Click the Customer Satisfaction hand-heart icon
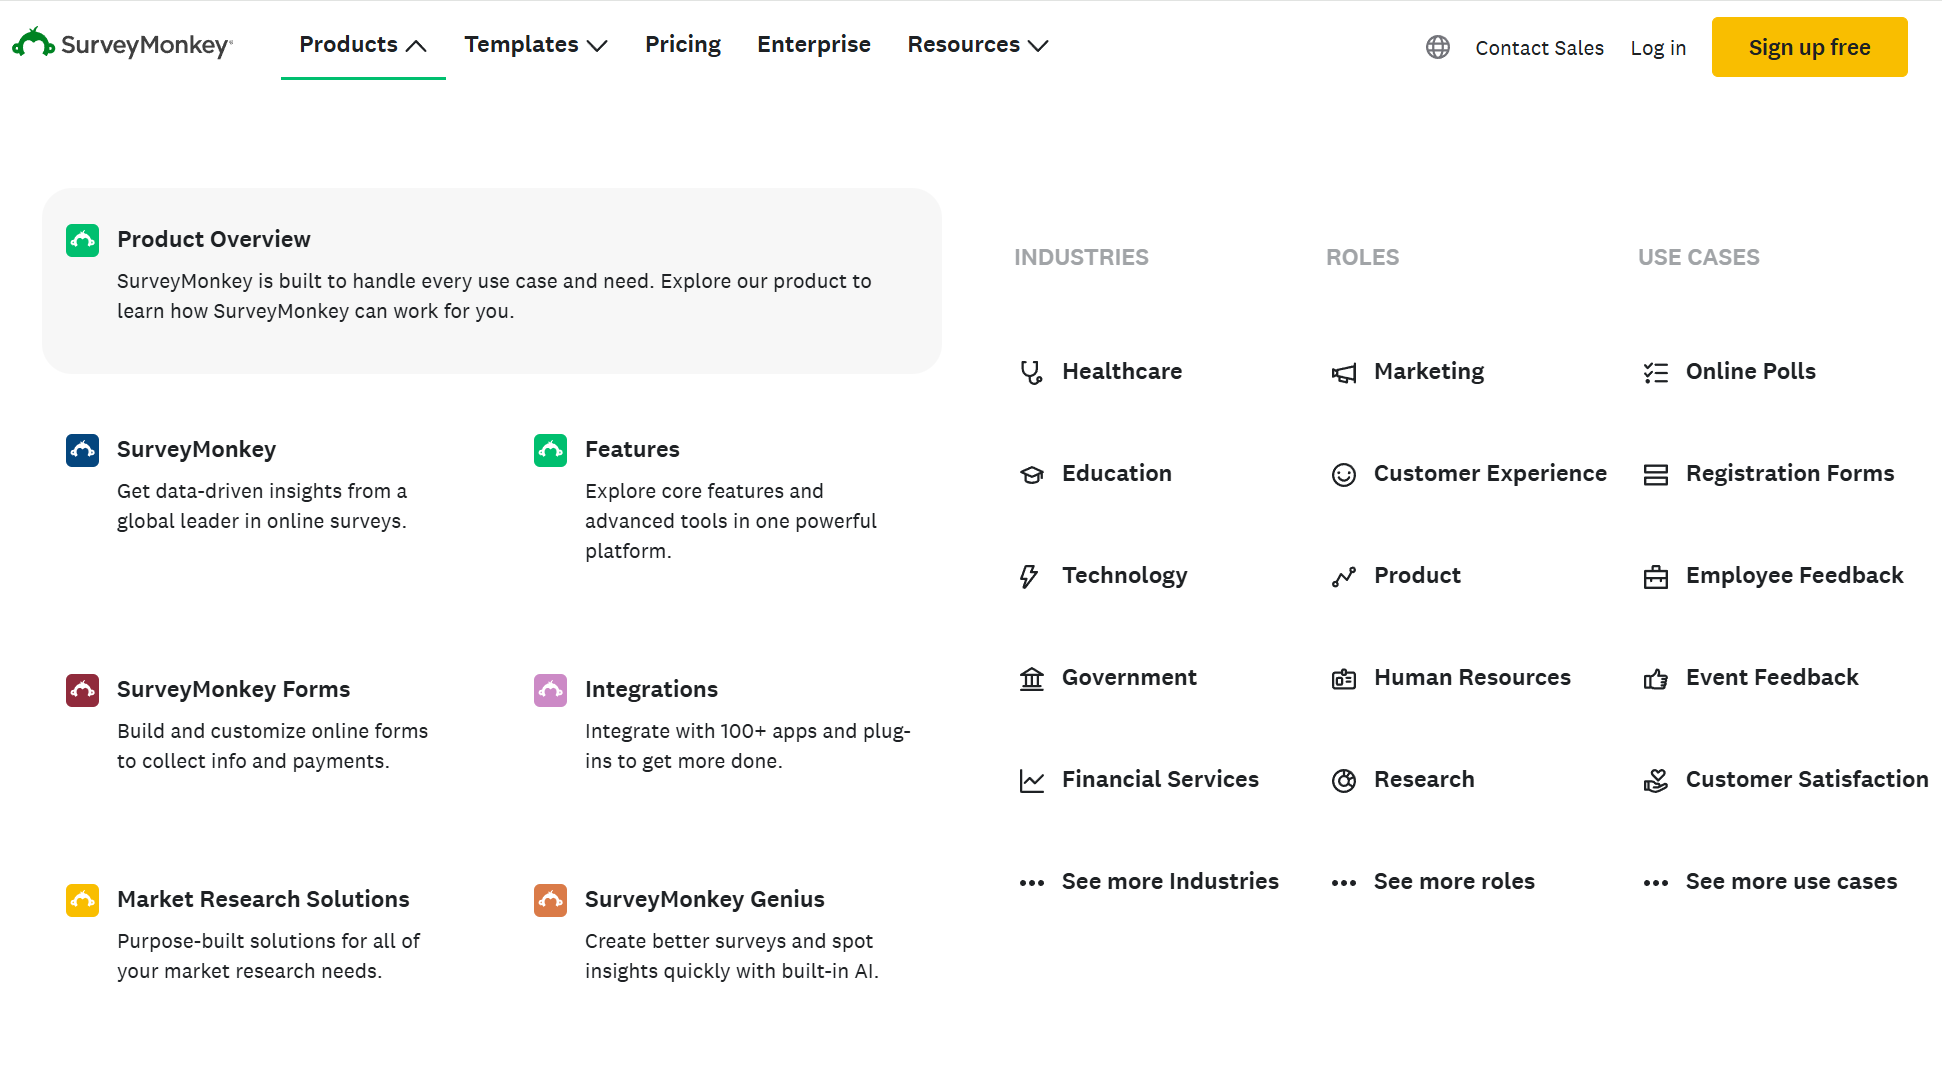 click(1655, 781)
